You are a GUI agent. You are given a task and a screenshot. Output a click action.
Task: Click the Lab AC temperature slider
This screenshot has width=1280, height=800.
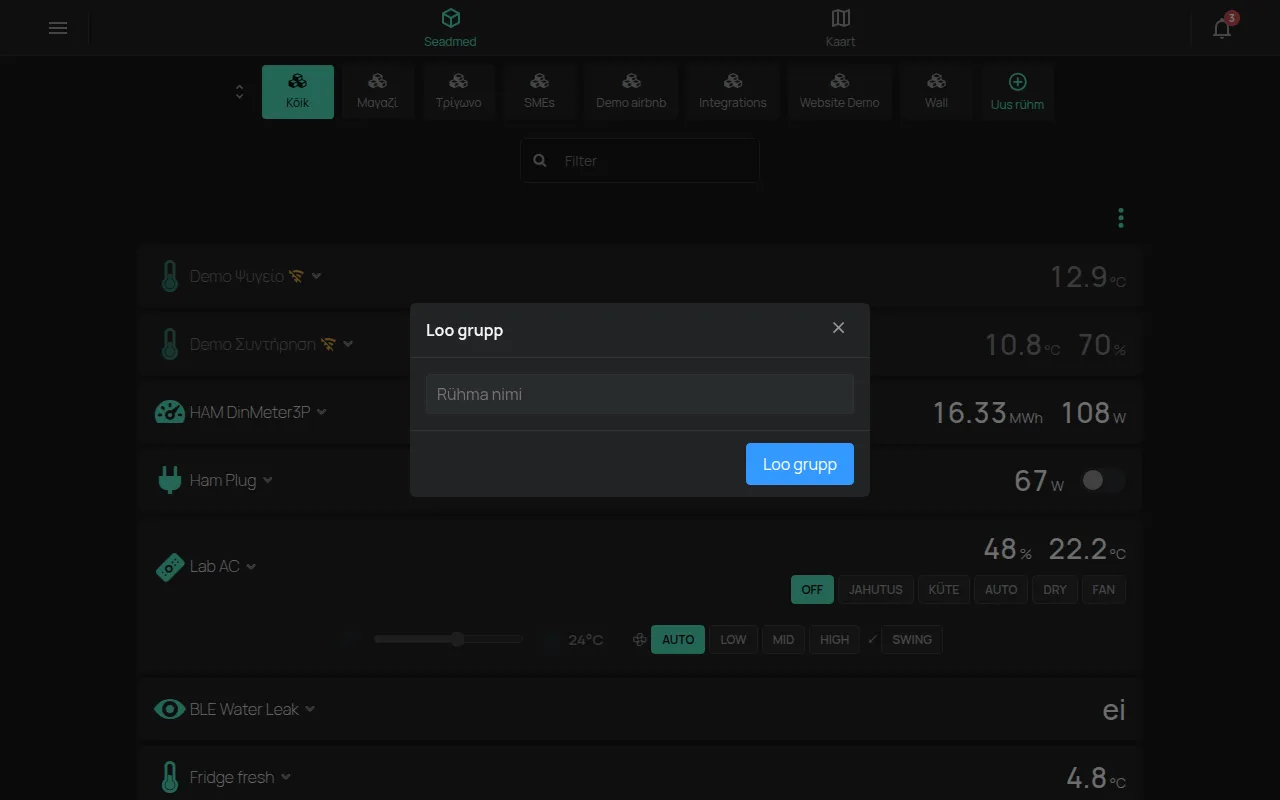coord(448,639)
